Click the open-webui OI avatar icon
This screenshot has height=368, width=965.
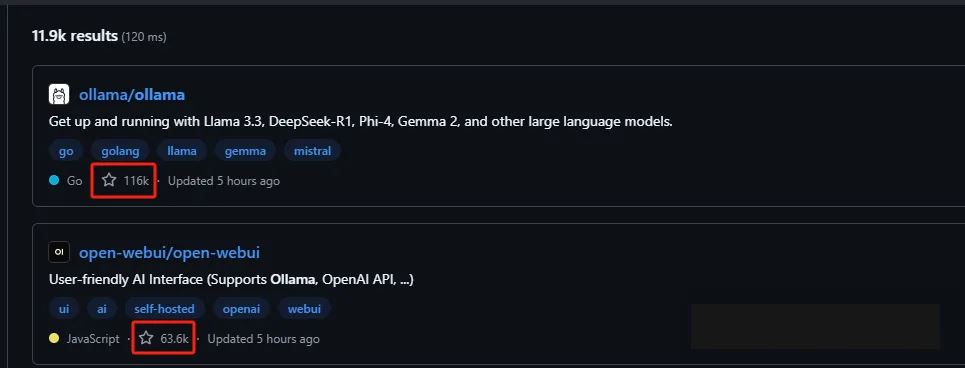[x=59, y=252]
